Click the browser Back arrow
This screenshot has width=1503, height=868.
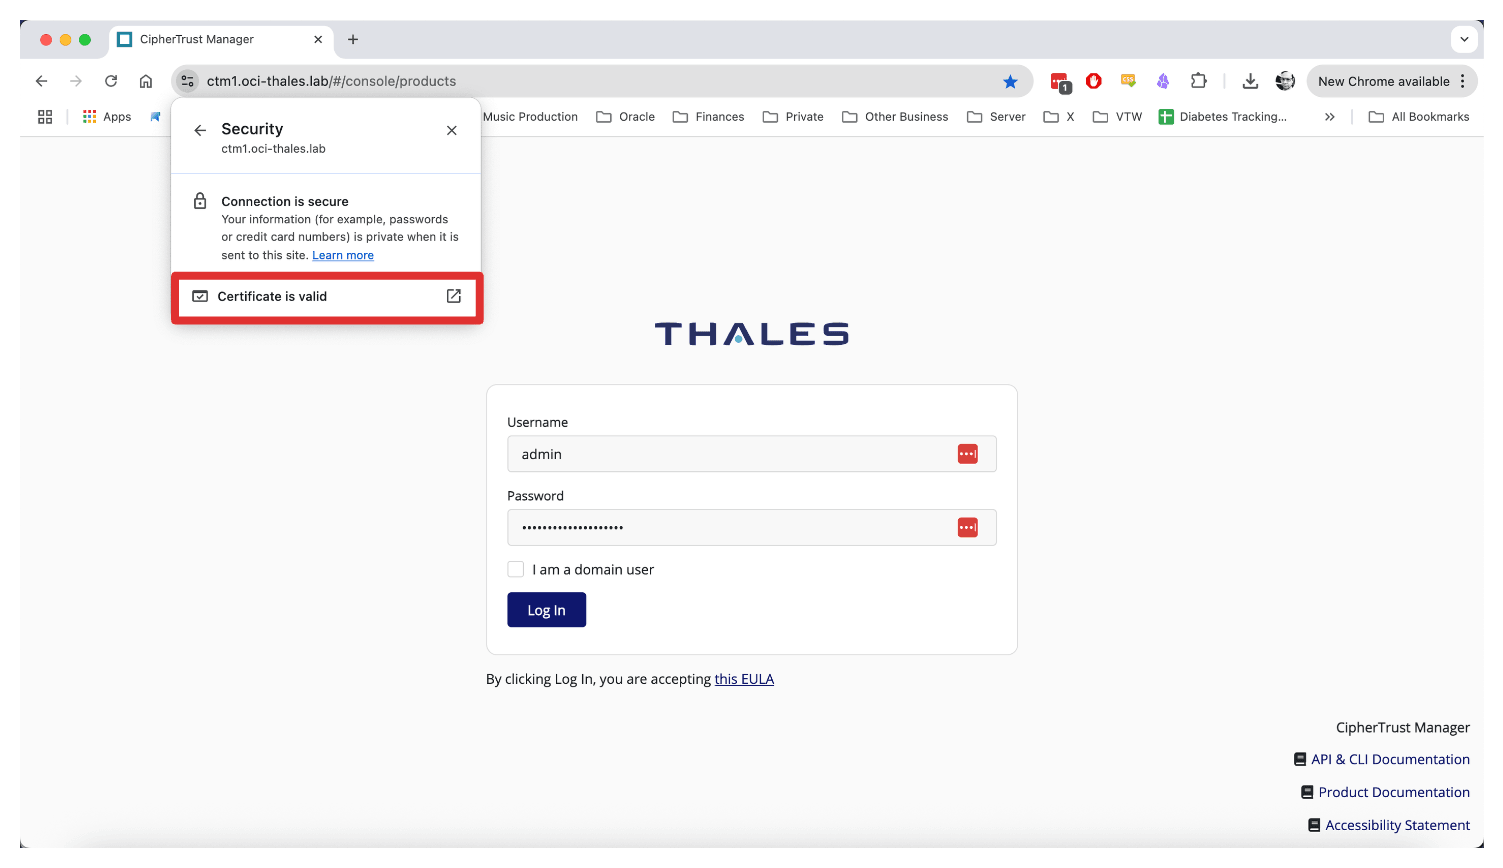pyautogui.click(x=41, y=81)
